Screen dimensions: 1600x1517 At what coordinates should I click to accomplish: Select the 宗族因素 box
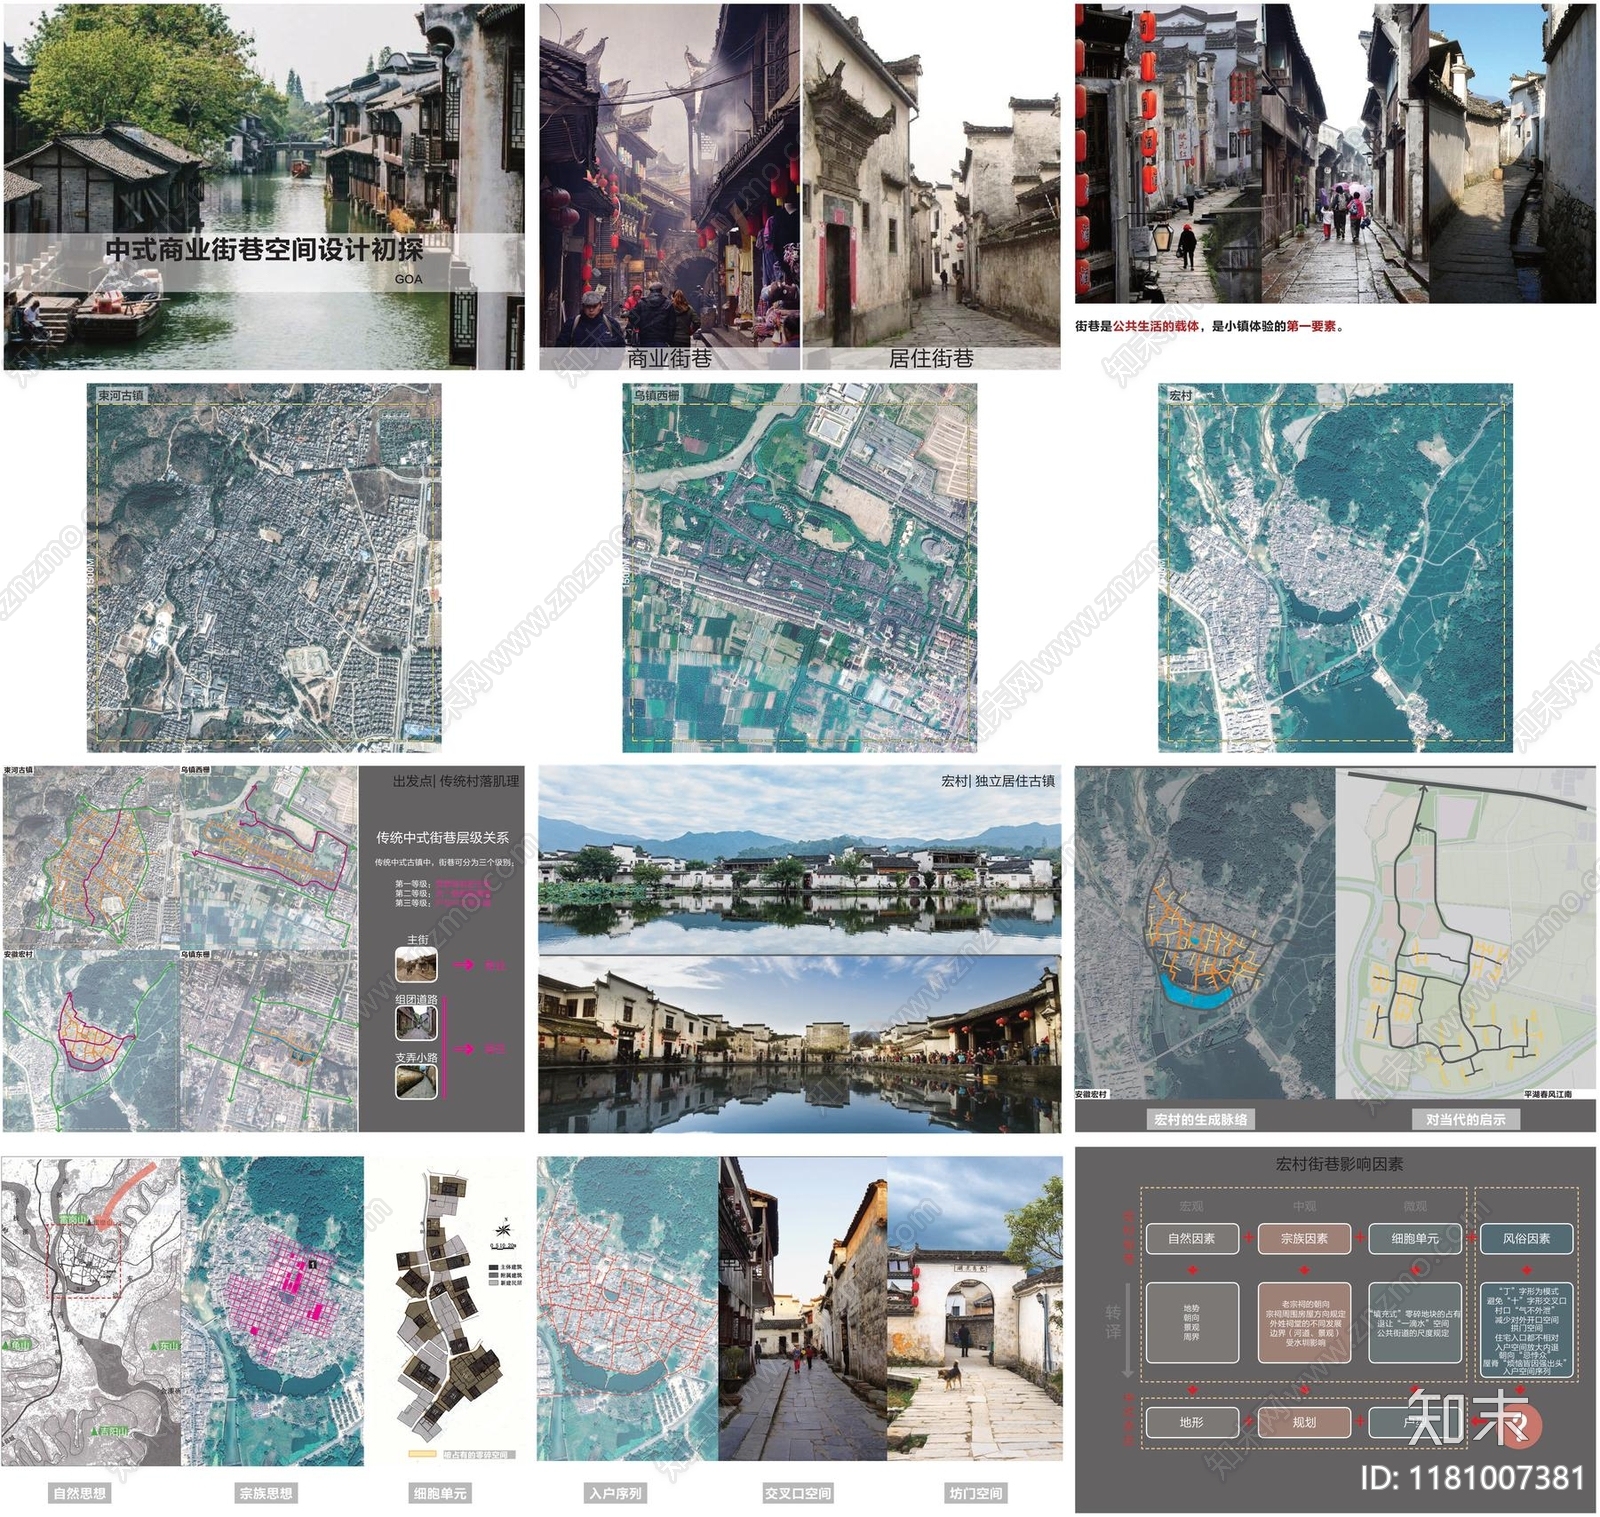coord(1304,1238)
